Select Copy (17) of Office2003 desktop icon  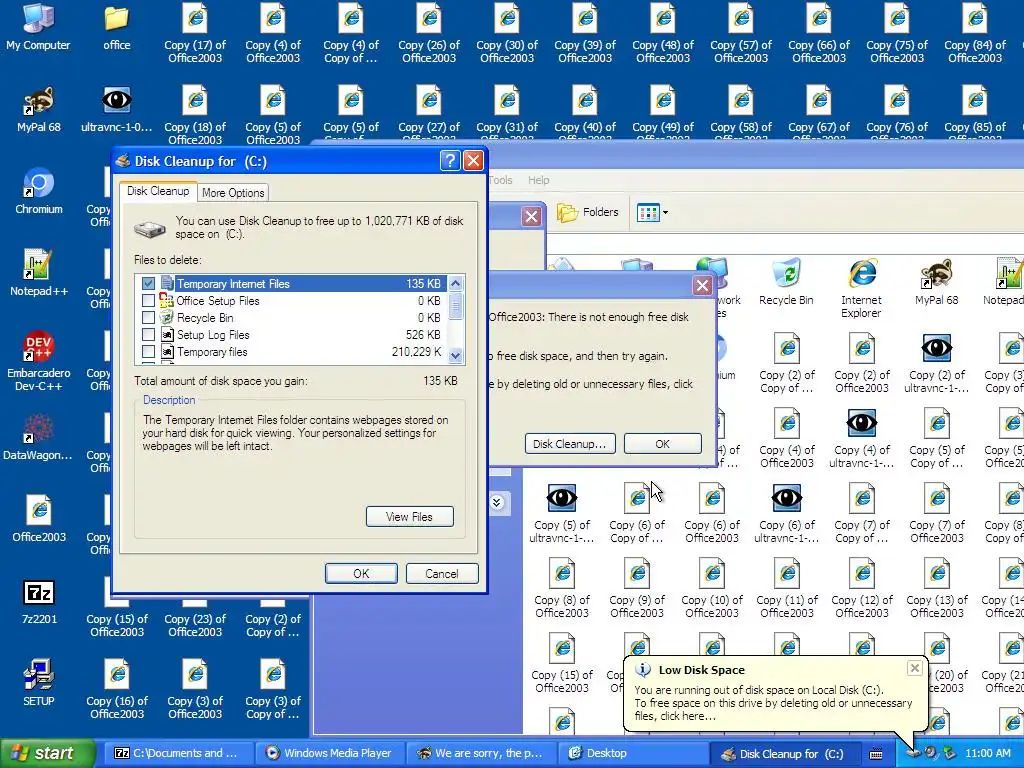click(x=195, y=34)
